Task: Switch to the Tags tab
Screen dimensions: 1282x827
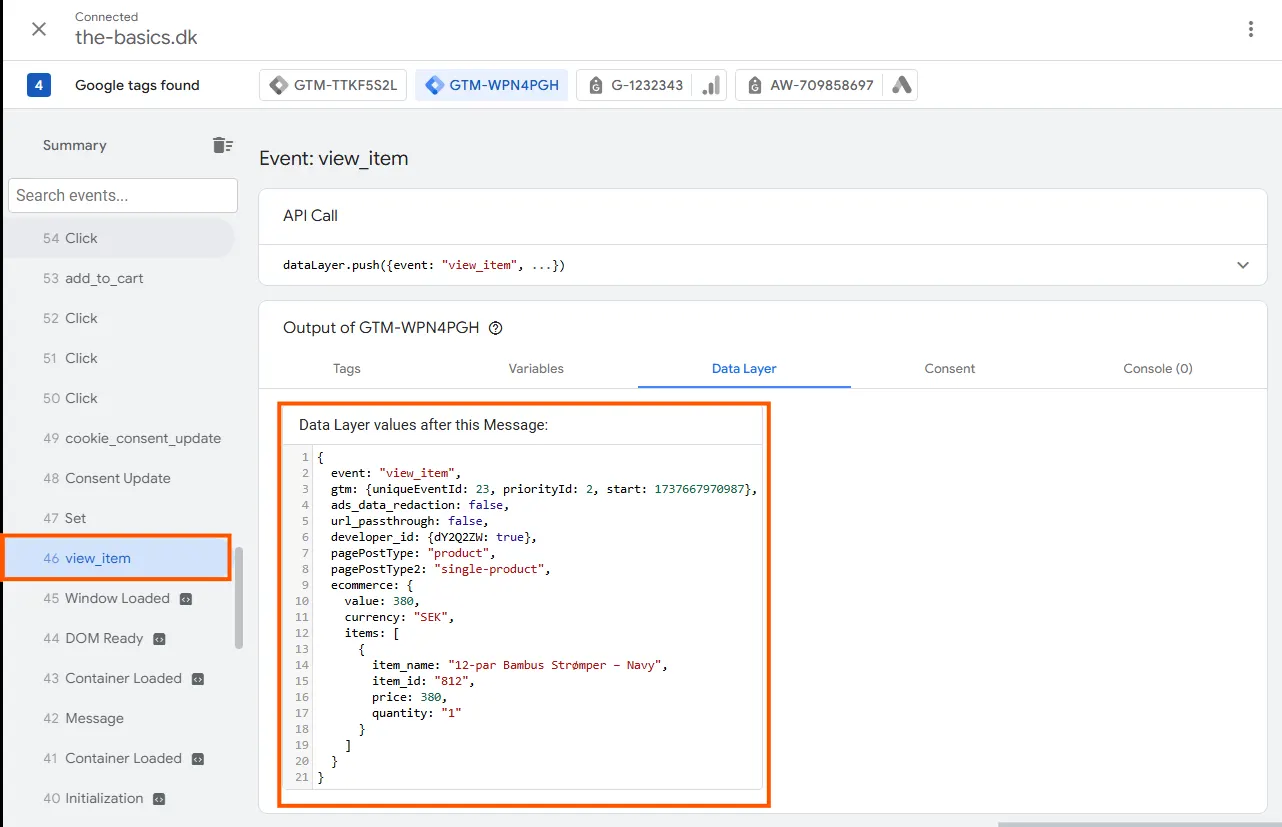Action: coord(347,368)
